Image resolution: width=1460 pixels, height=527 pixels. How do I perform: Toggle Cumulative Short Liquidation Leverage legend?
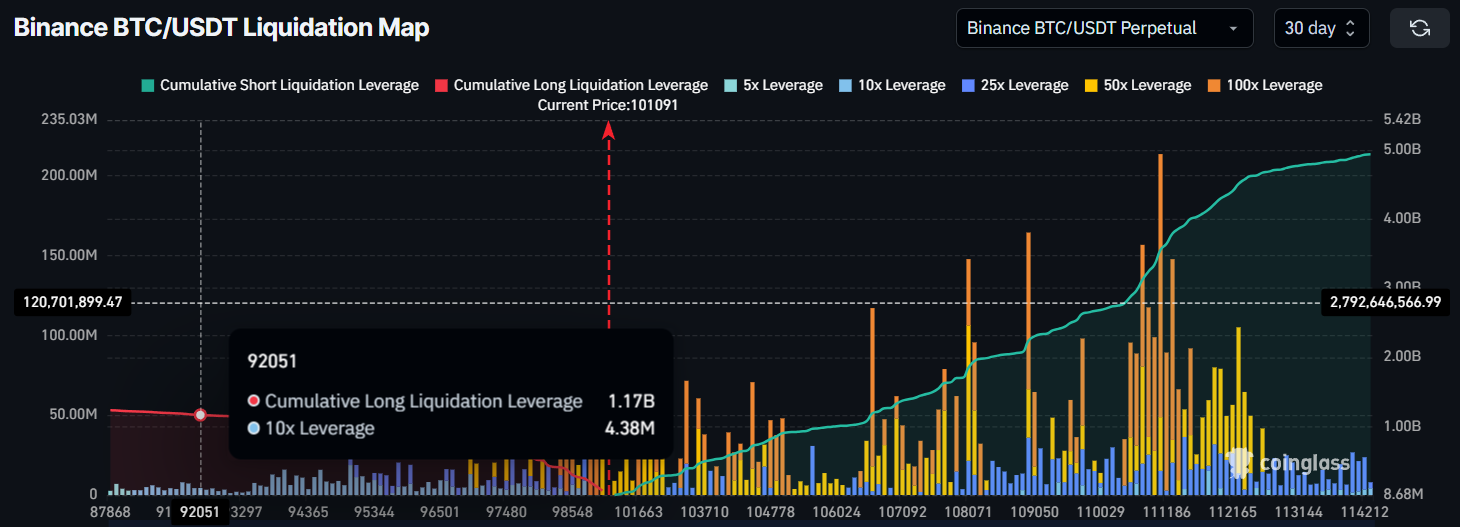pyautogui.click(x=280, y=85)
